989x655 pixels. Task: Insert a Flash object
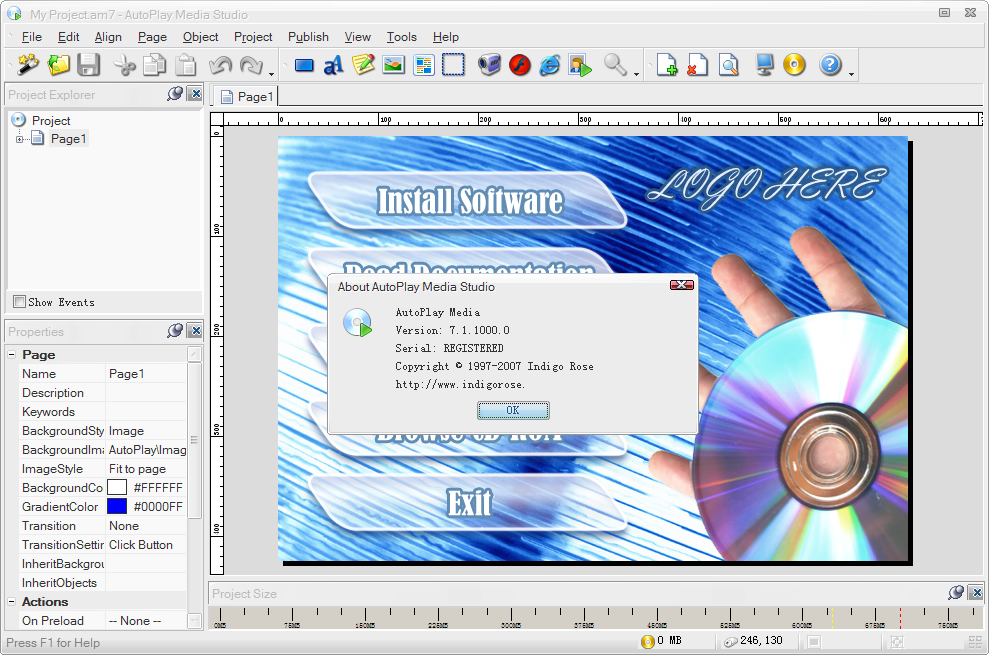click(520, 64)
